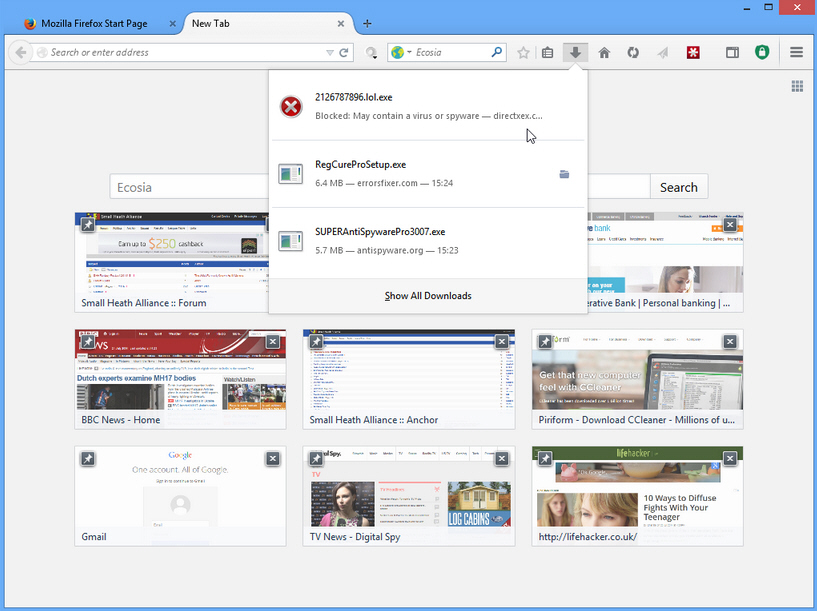
Task: Close the Mozilla Firefox Start Page tab
Action: pyautogui.click(x=172, y=23)
